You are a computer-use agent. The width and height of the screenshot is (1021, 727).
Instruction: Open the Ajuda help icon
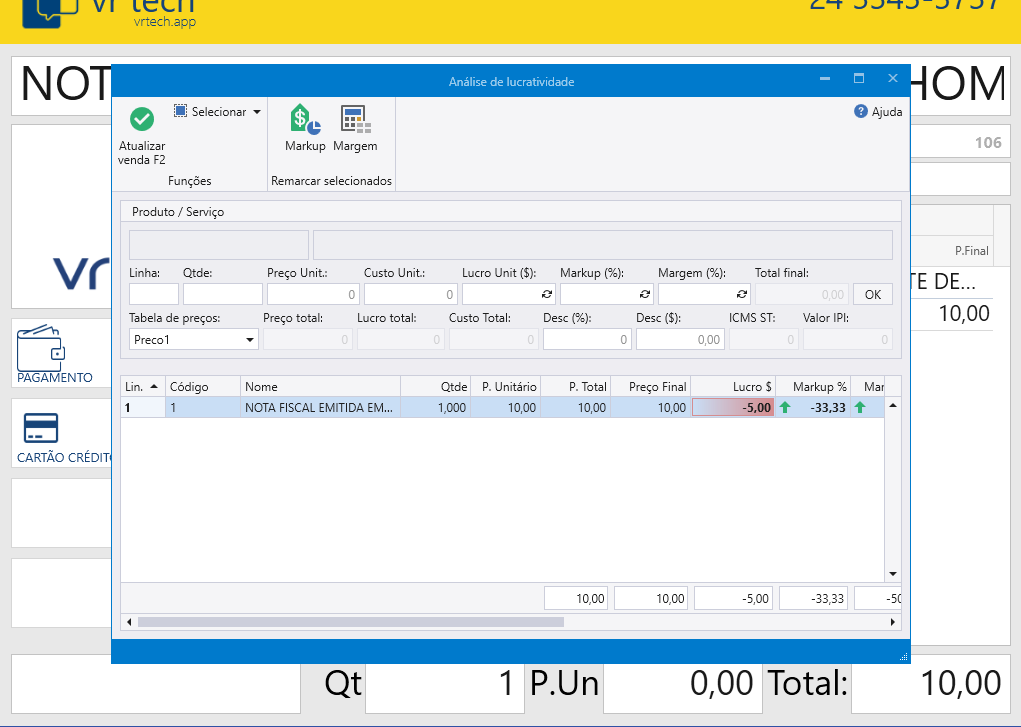(x=860, y=112)
